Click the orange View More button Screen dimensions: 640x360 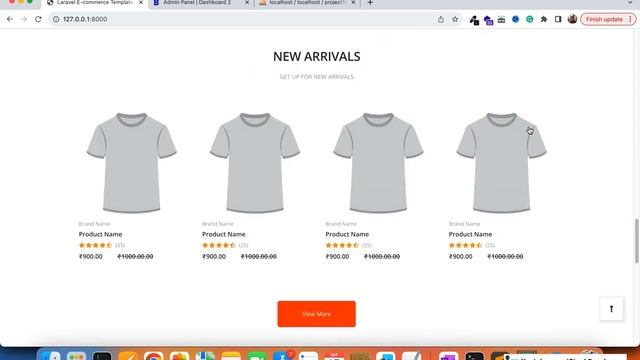click(316, 314)
